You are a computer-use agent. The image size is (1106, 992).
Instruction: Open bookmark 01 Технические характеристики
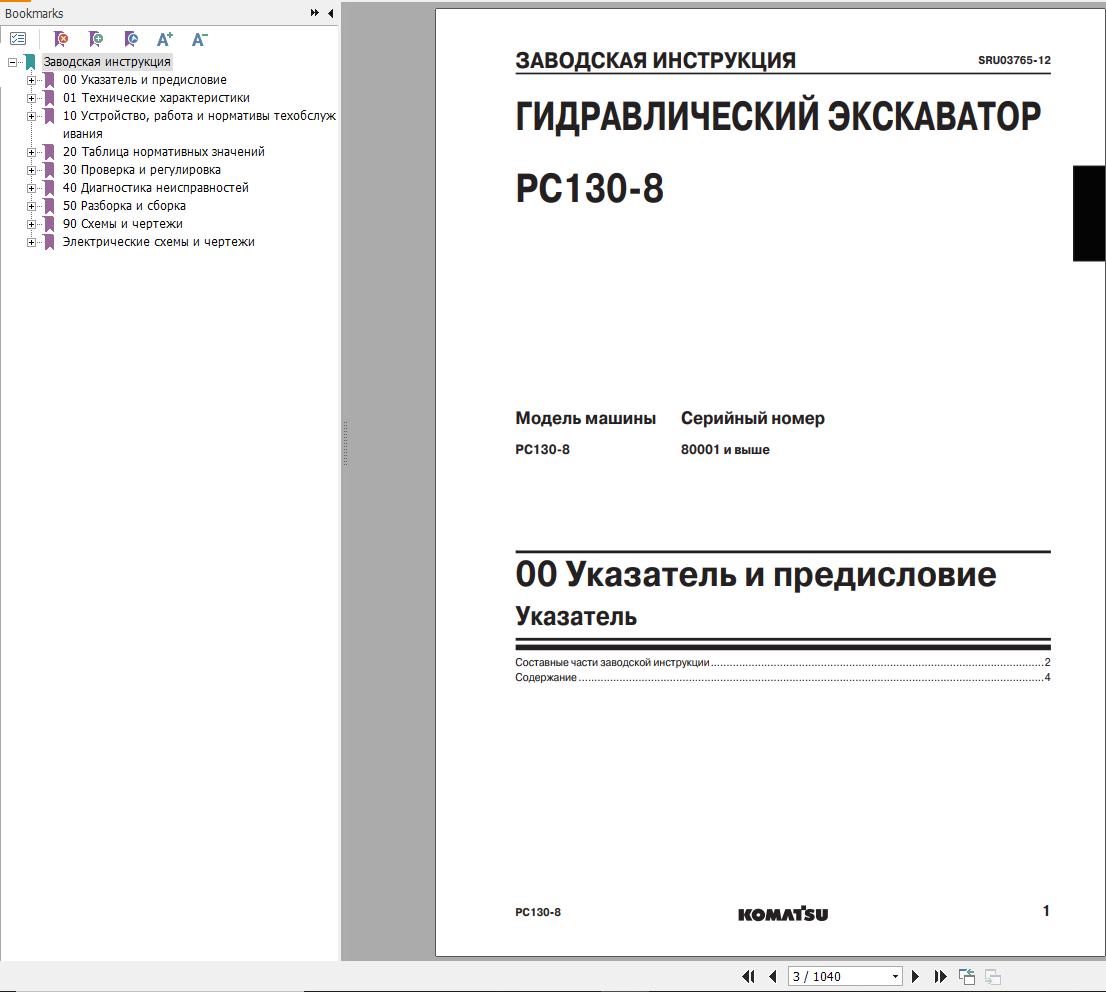156,97
